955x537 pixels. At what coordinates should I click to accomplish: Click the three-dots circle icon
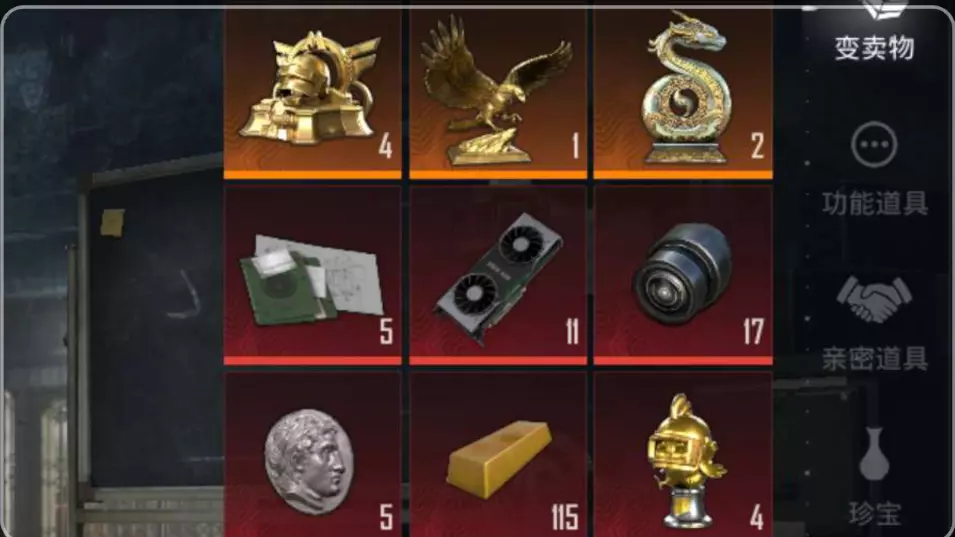click(874, 145)
